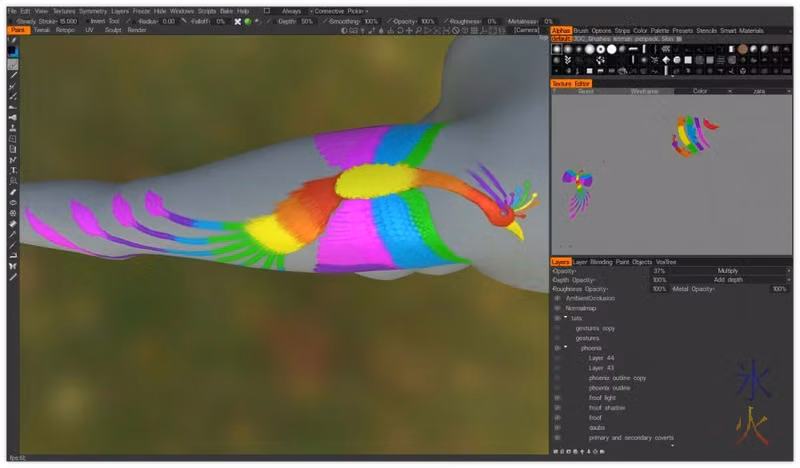The height and width of the screenshot is (468, 800).
Task: Click the Steady Stroke 15.000 value
Action: [x=68, y=21]
